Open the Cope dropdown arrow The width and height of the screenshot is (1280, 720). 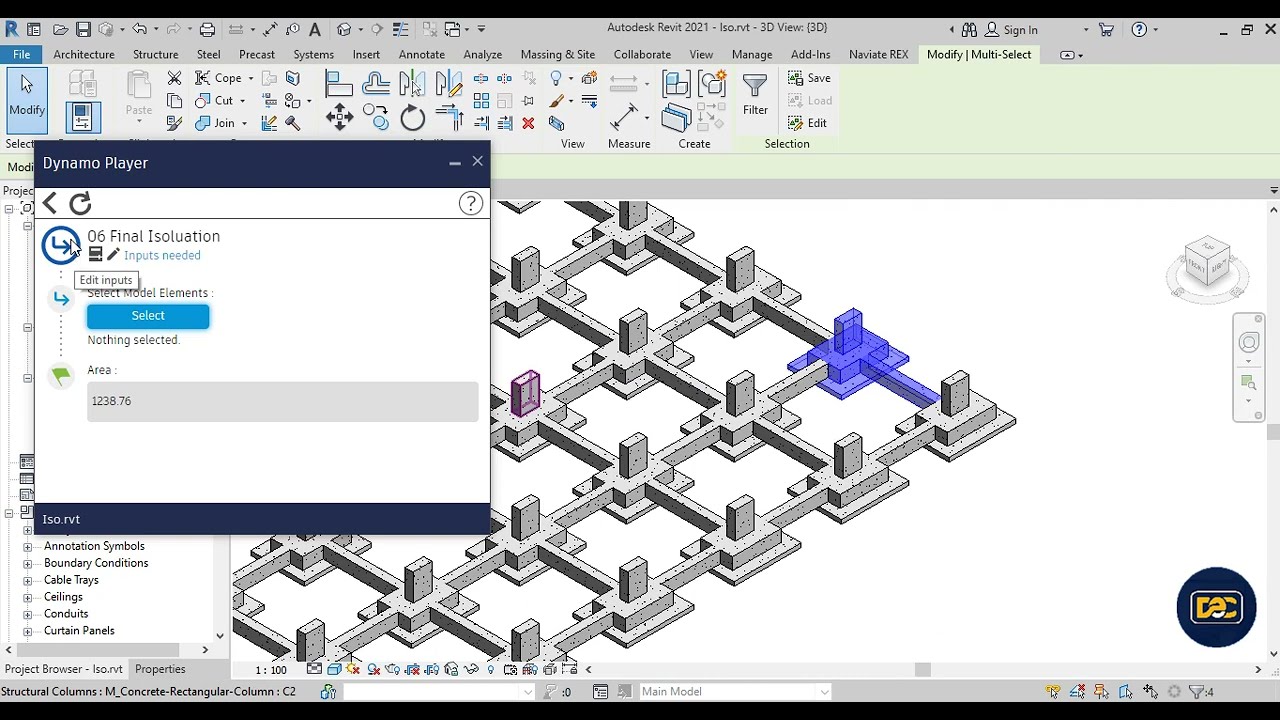(251, 78)
